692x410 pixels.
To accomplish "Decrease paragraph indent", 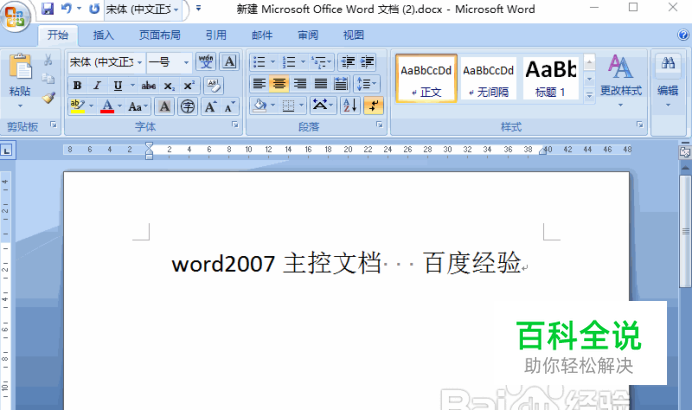I will tap(348, 62).
